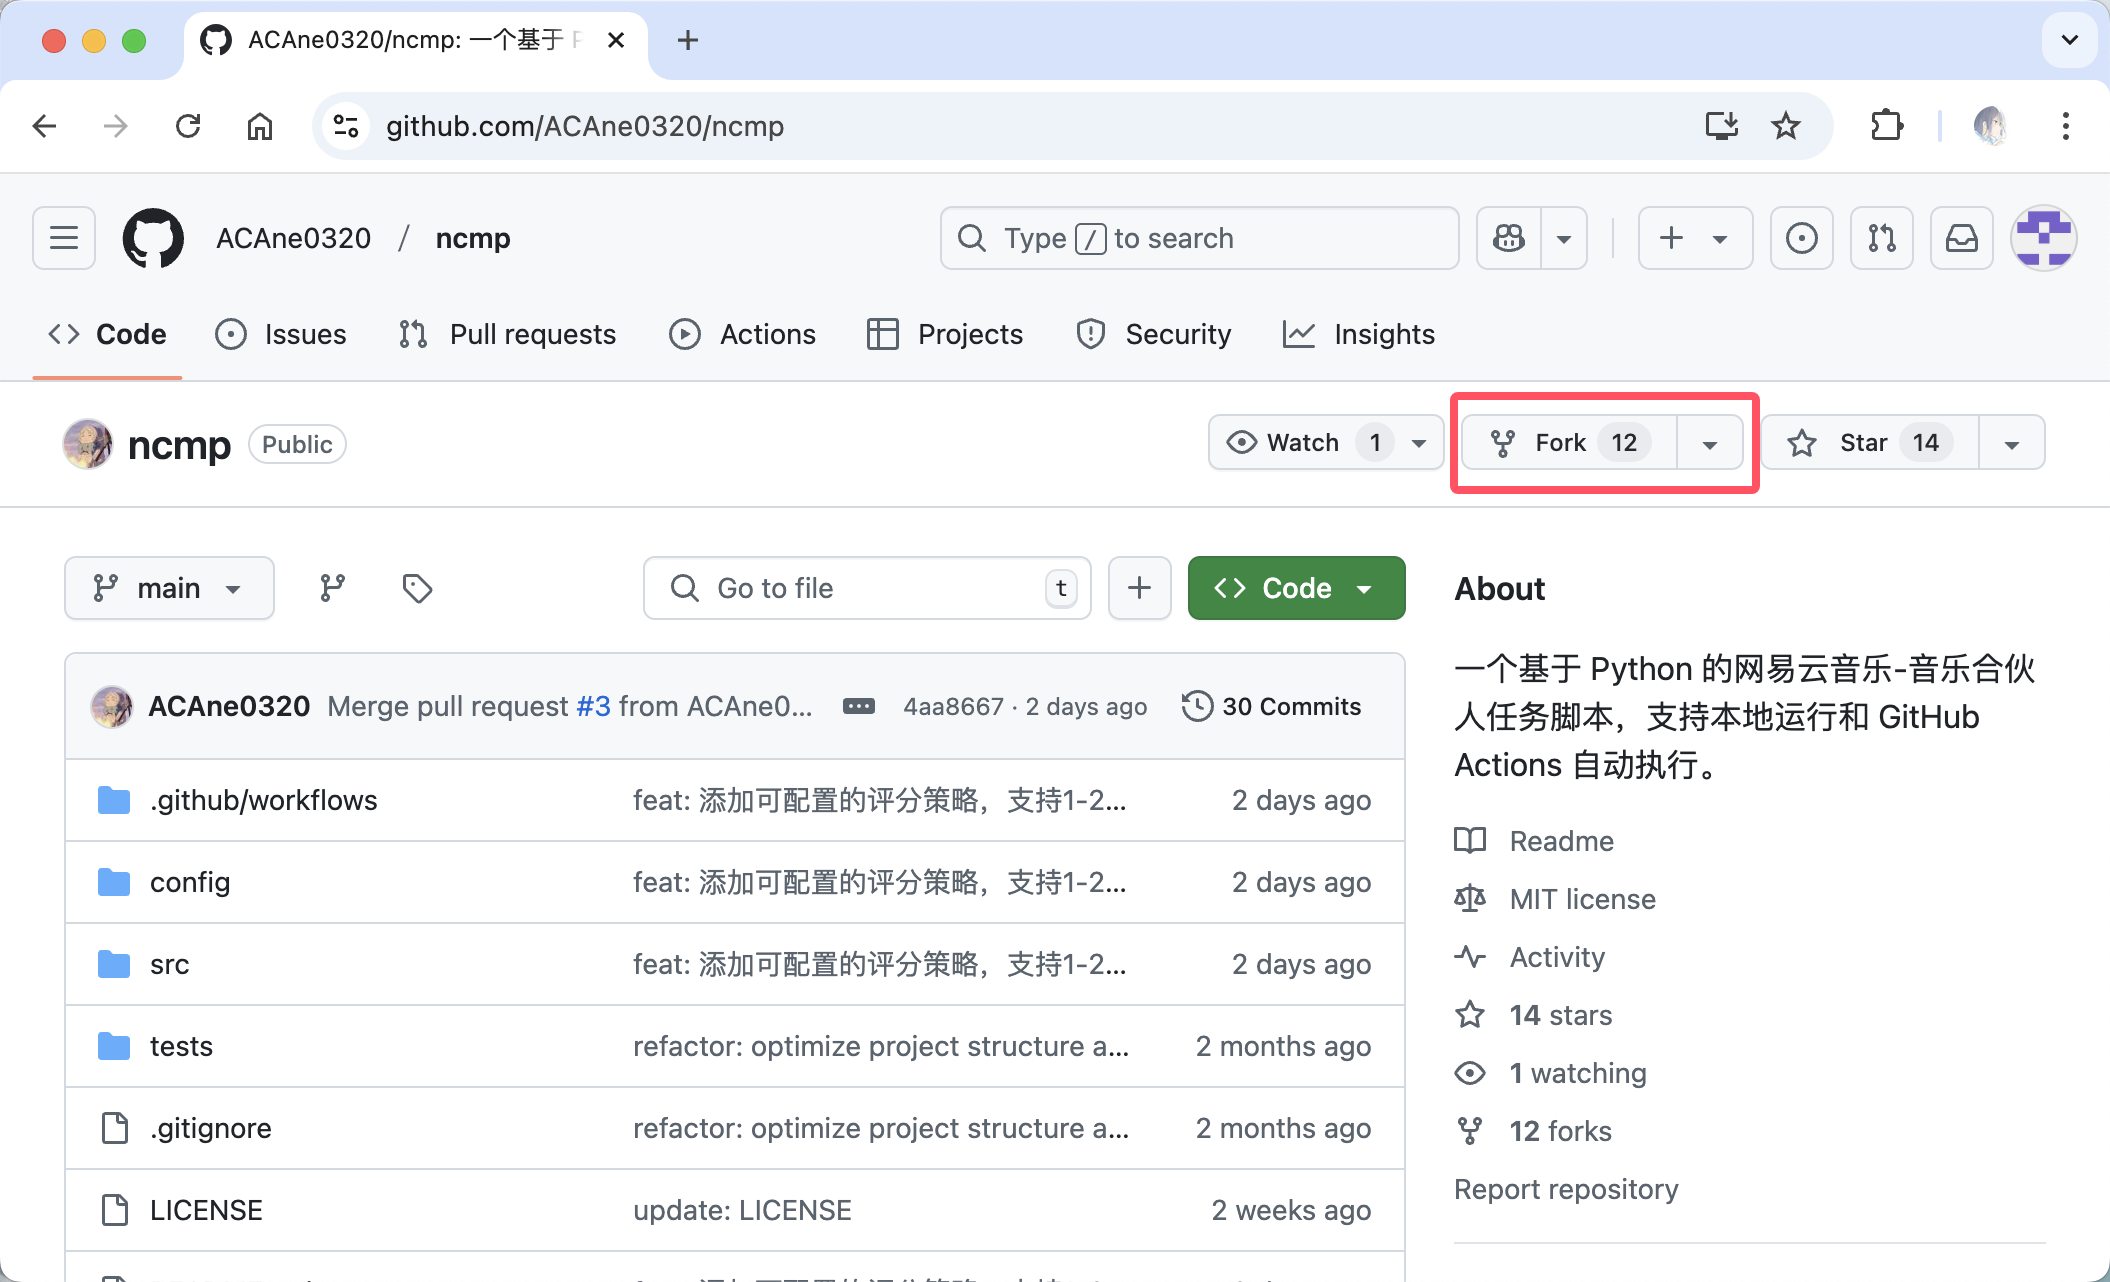Open the config folder

pos(190,882)
